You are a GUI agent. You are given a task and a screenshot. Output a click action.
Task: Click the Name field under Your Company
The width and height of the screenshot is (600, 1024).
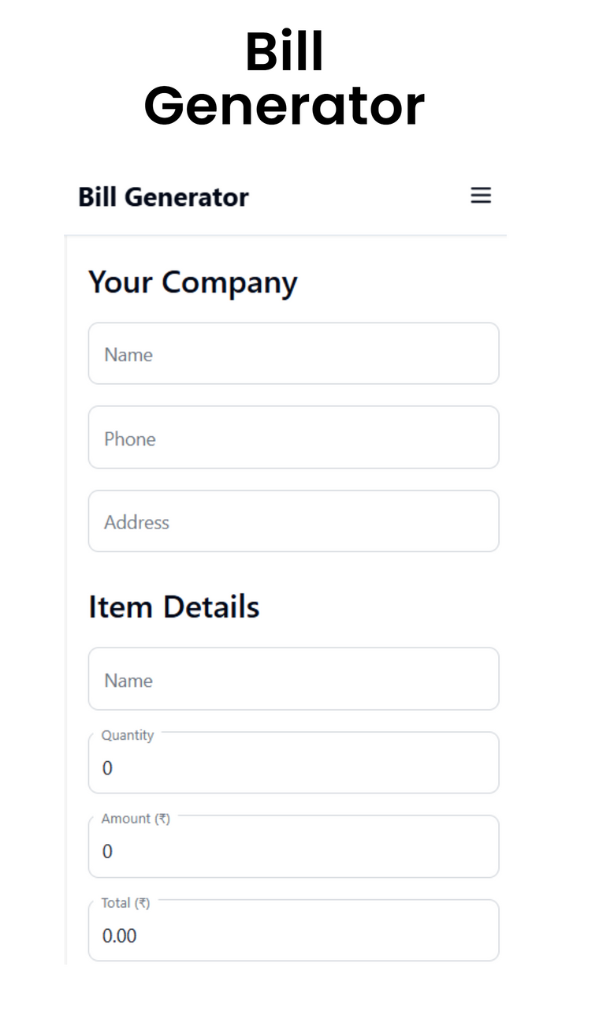pyautogui.click(x=293, y=353)
